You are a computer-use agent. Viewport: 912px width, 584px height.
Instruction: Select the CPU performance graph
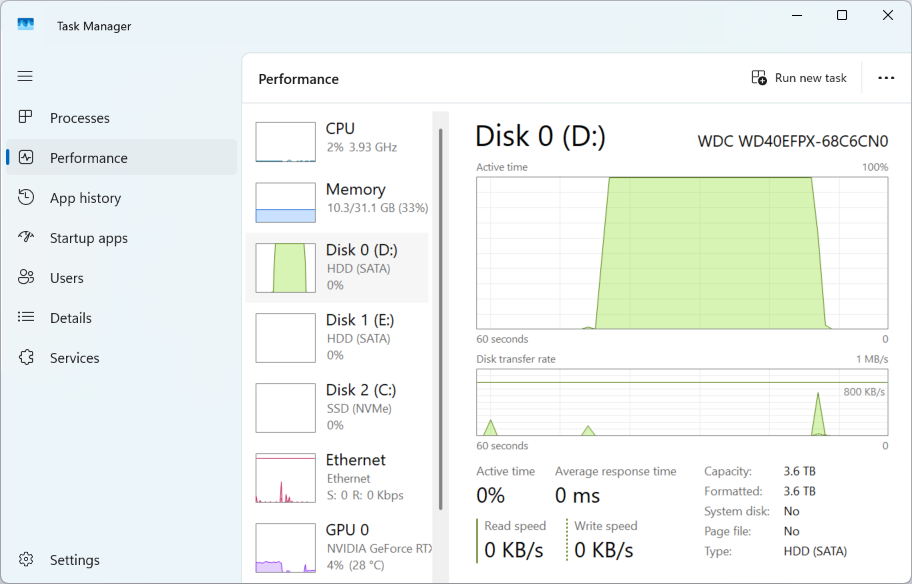286,142
